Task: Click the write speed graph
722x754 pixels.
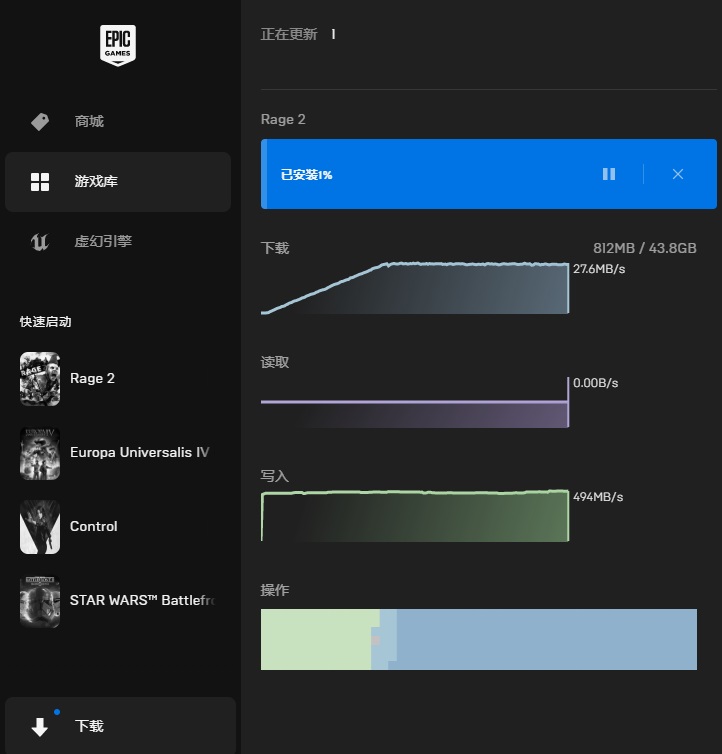Action: (414, 516)
